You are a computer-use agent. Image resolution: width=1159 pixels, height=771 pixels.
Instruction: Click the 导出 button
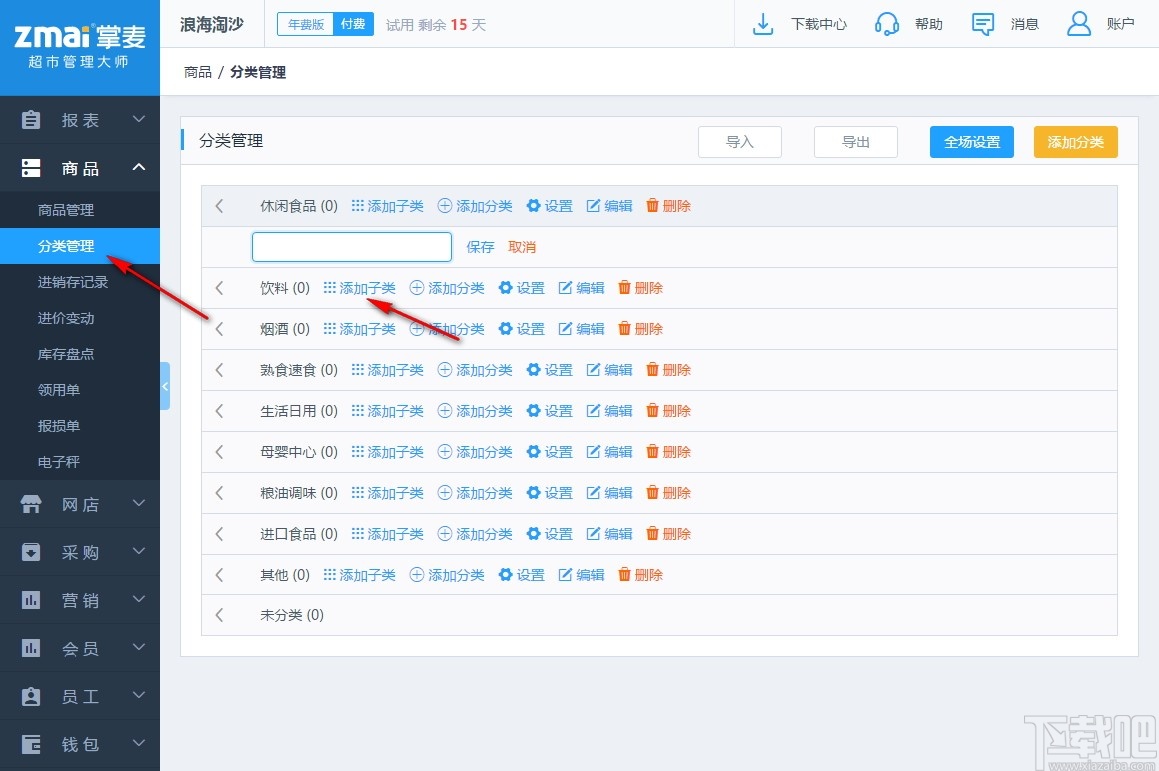[x=855, y=142]
